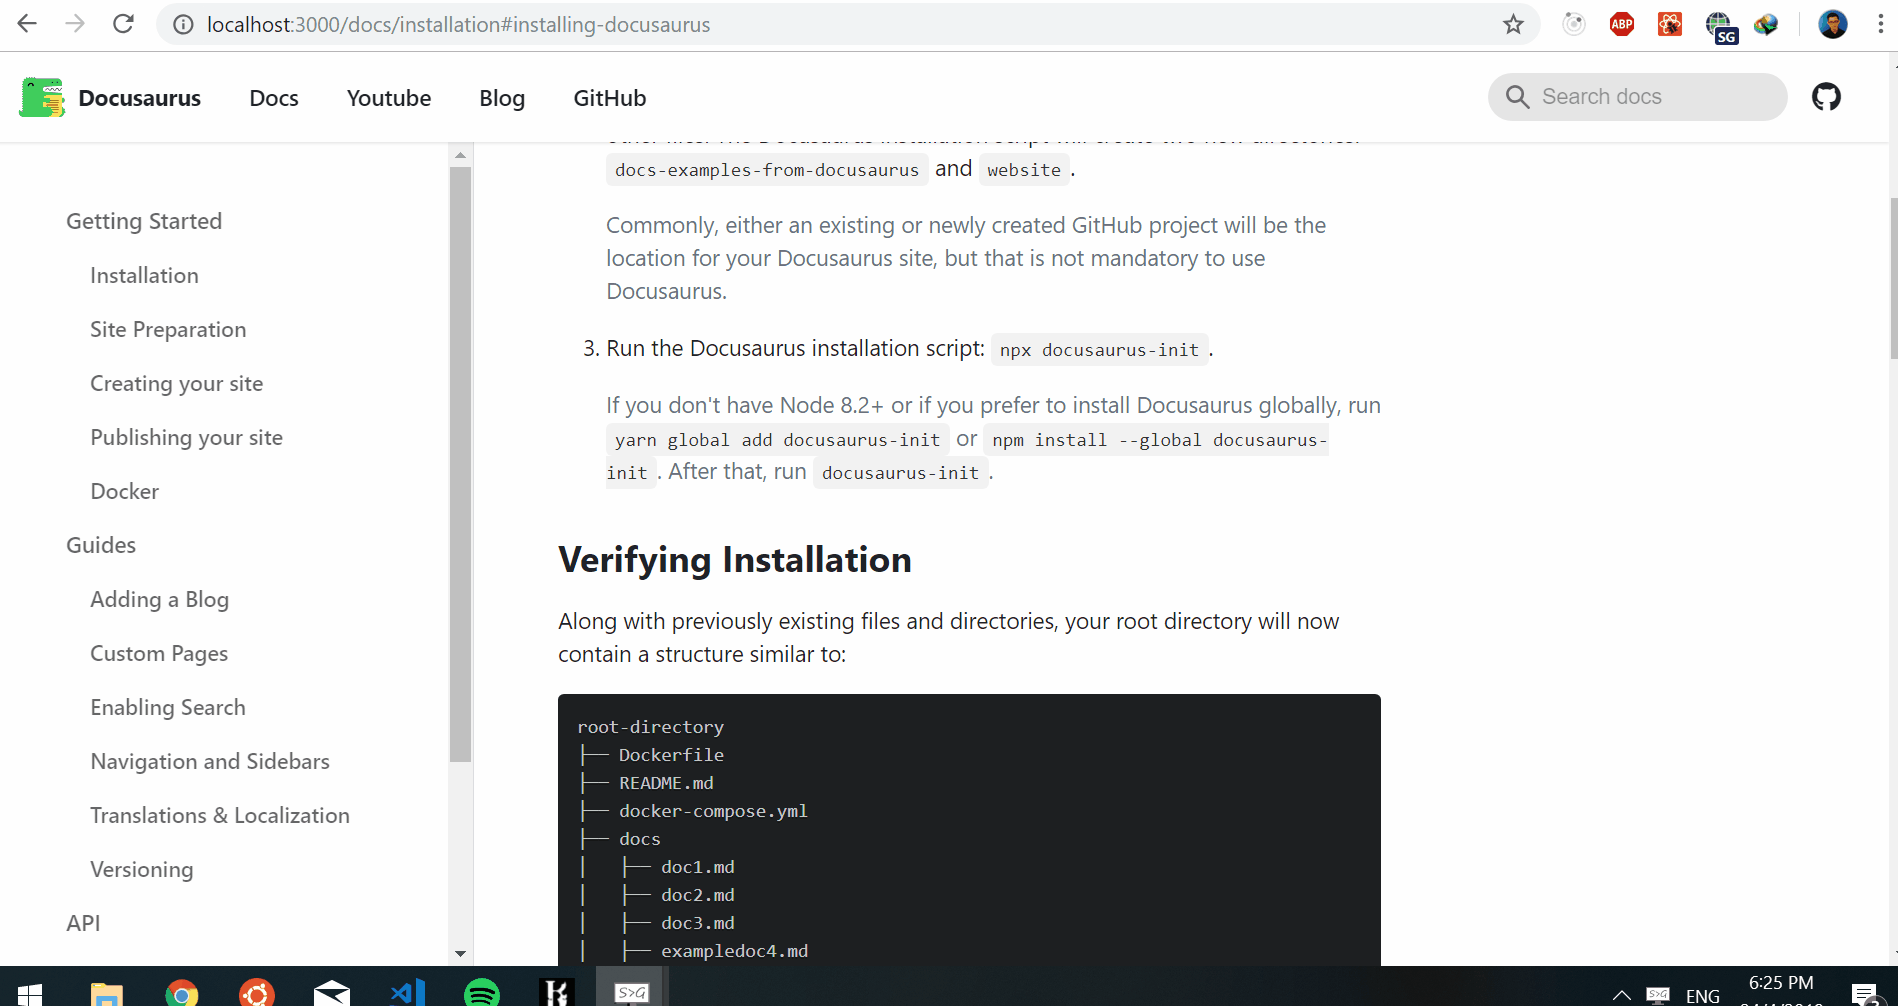This screenshot has width=1898, height=1006.
Task: Open the Docs navbar item
Action: click(274, 98)
